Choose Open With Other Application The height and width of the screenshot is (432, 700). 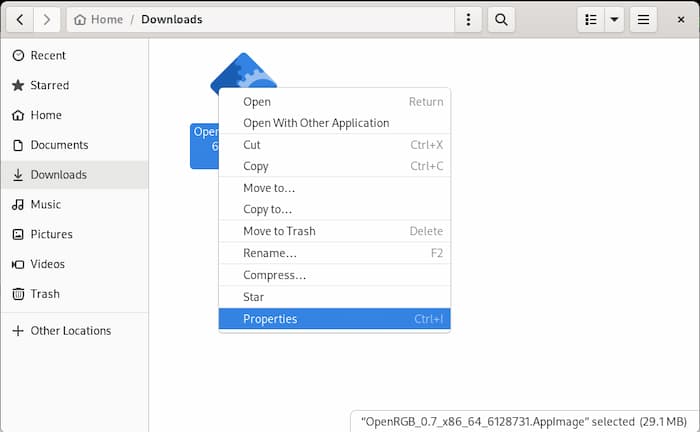pyautogui.click(x=334, y=123)
